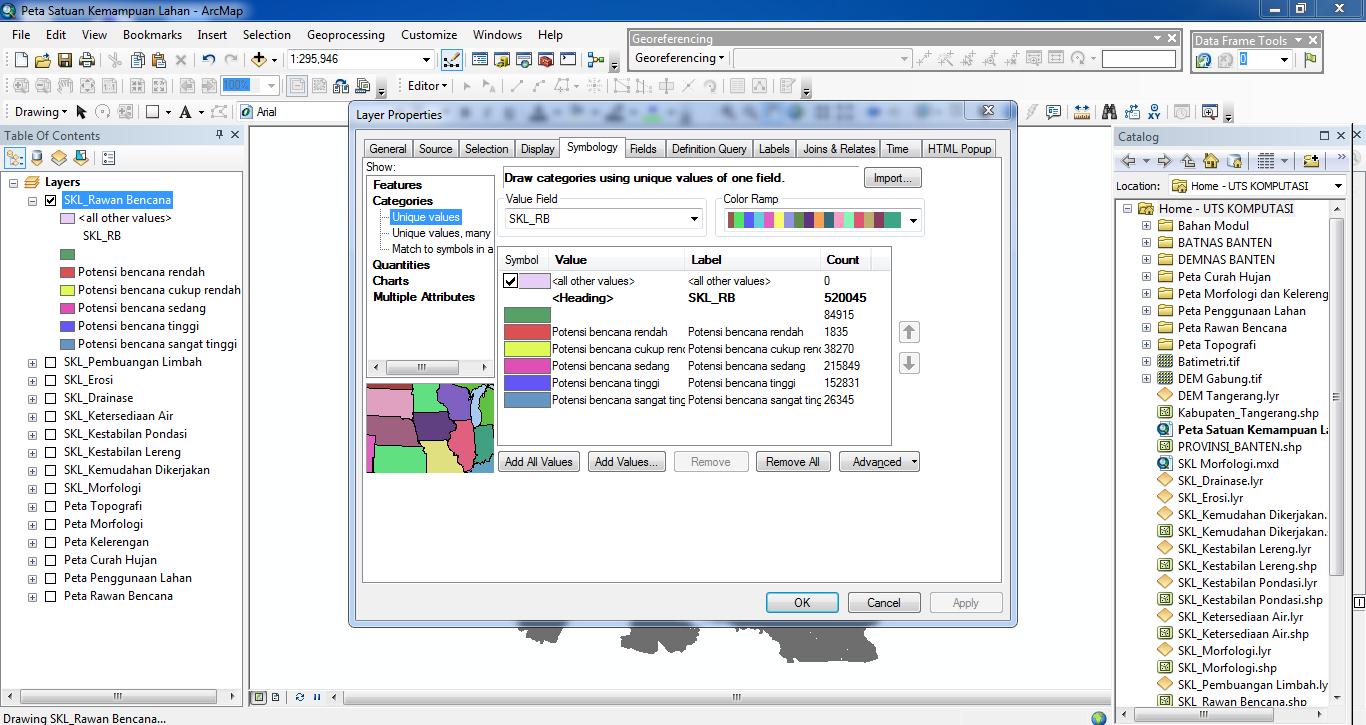1366x725 pixels.
Task: Select the Find binoculars tool
Action: [x=1109, y=112]
